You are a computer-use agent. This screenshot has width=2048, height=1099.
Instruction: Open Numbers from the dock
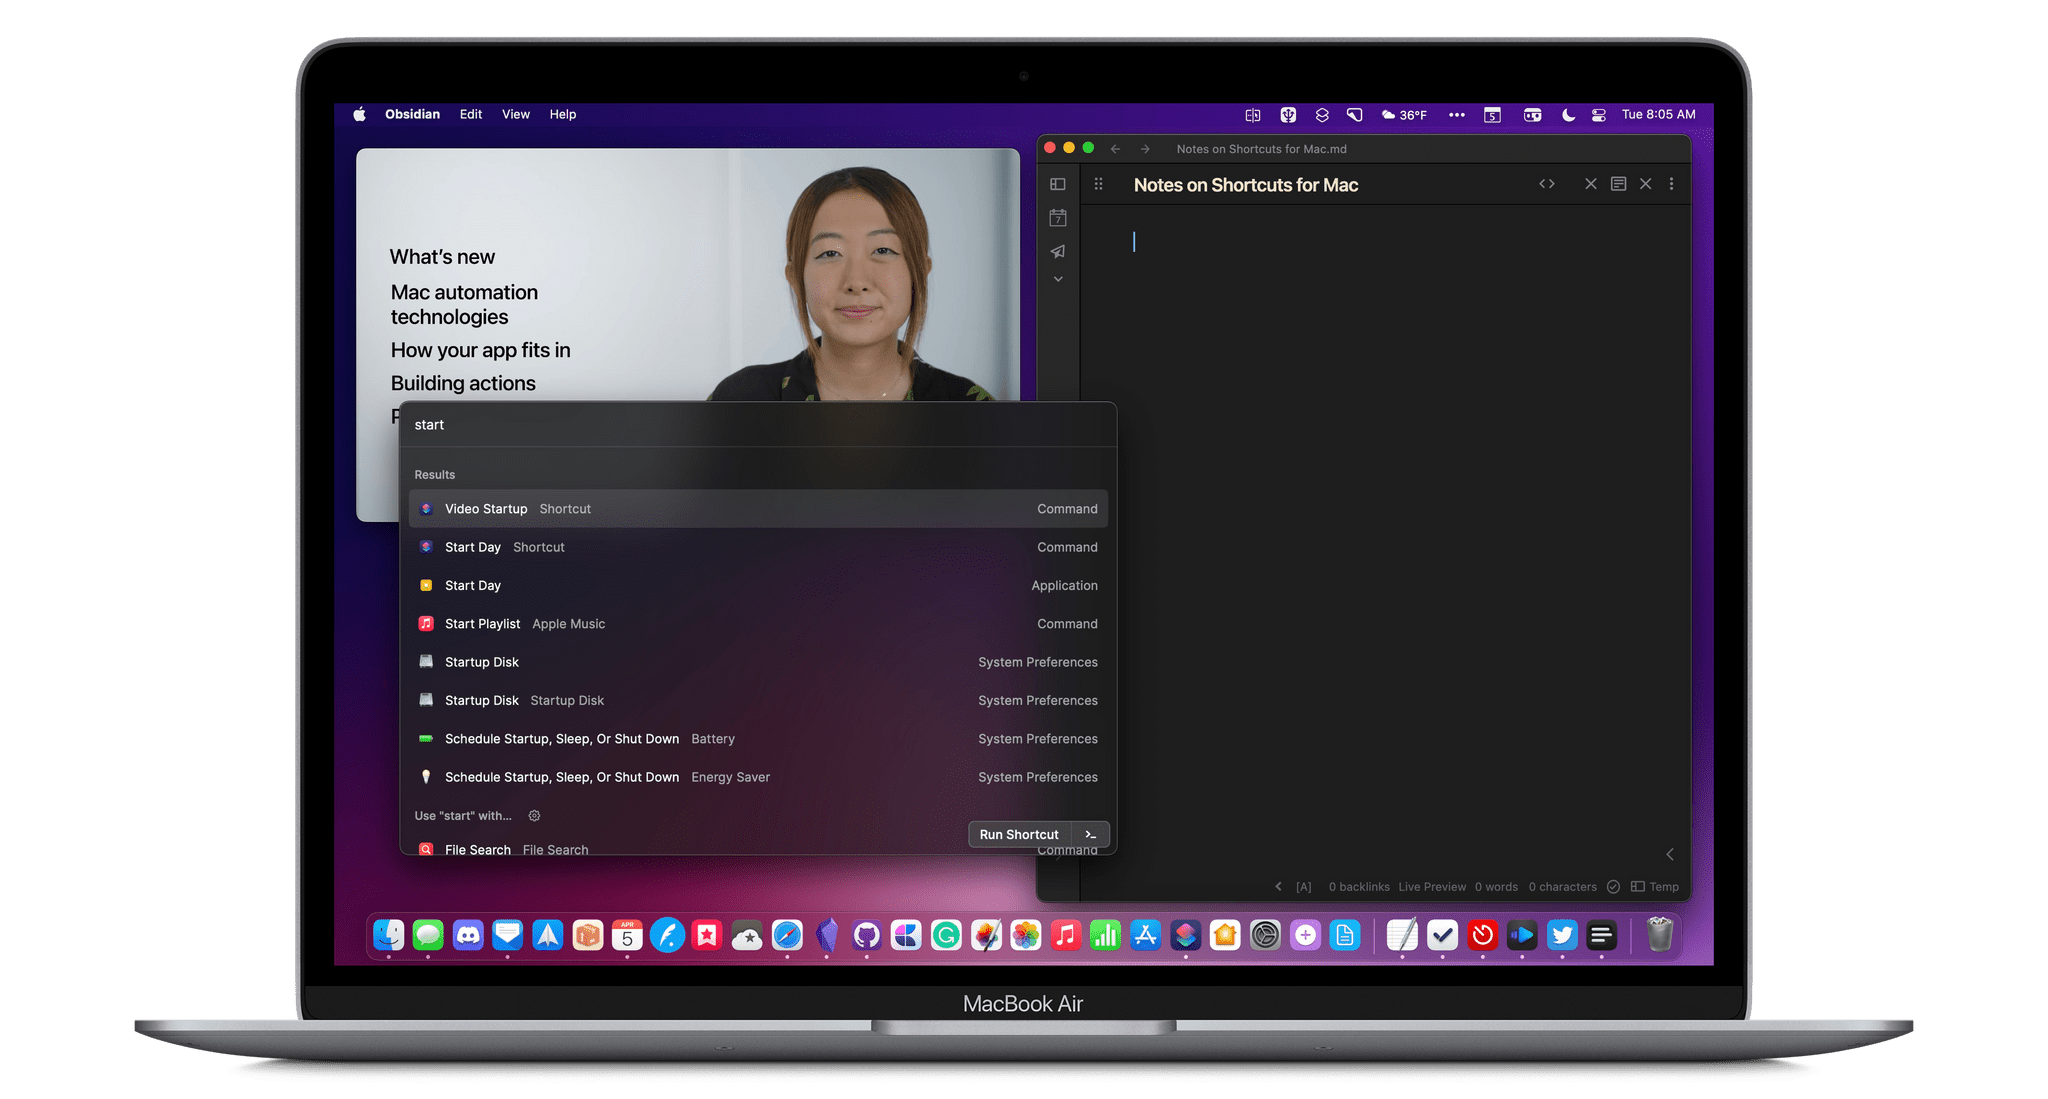(1106, 936)
